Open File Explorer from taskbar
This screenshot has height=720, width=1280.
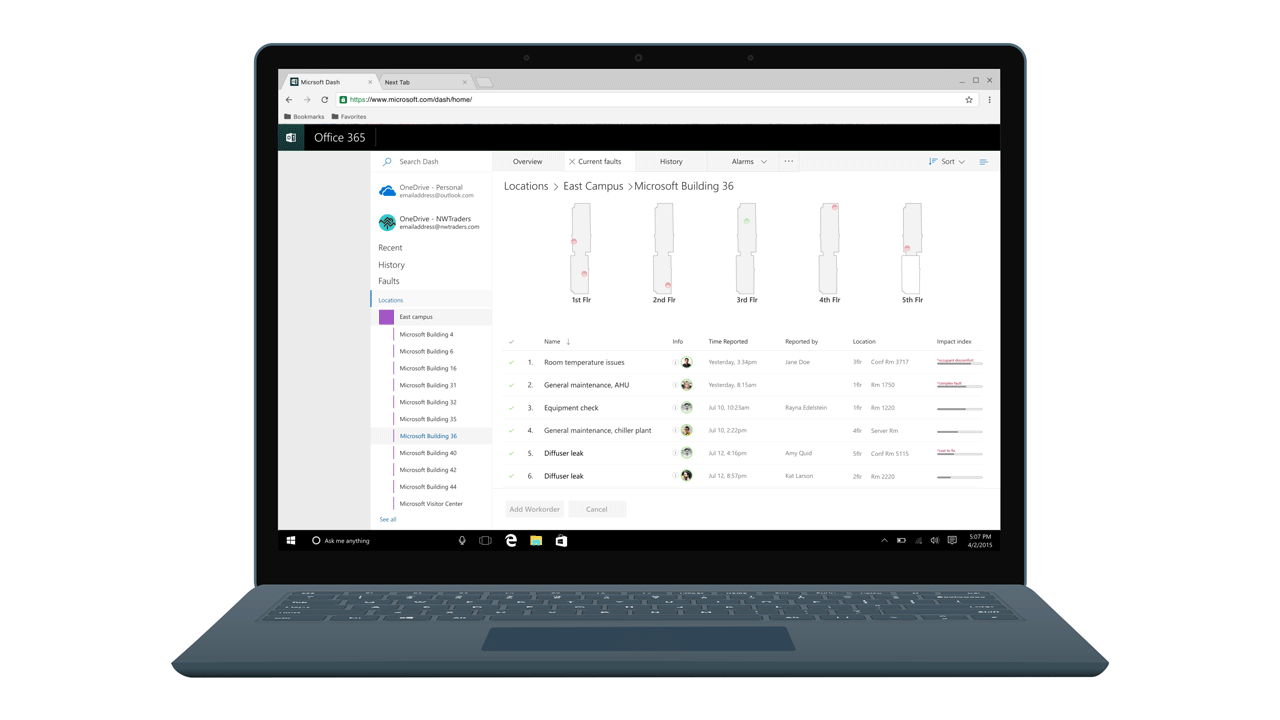[x=536, y=541]
